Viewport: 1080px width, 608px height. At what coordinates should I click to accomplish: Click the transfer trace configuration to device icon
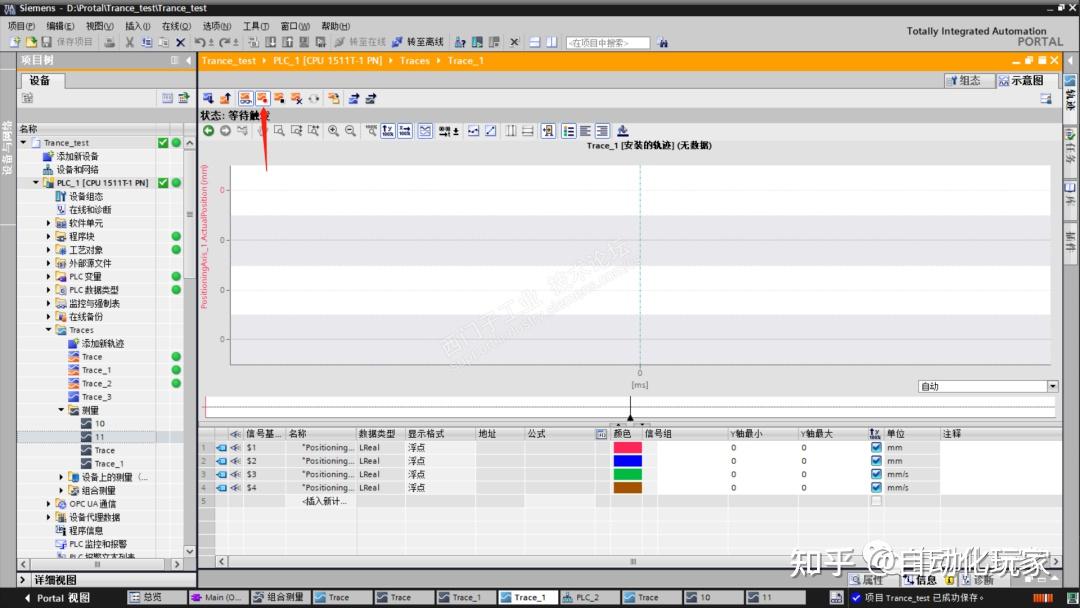tap(208, 98)
